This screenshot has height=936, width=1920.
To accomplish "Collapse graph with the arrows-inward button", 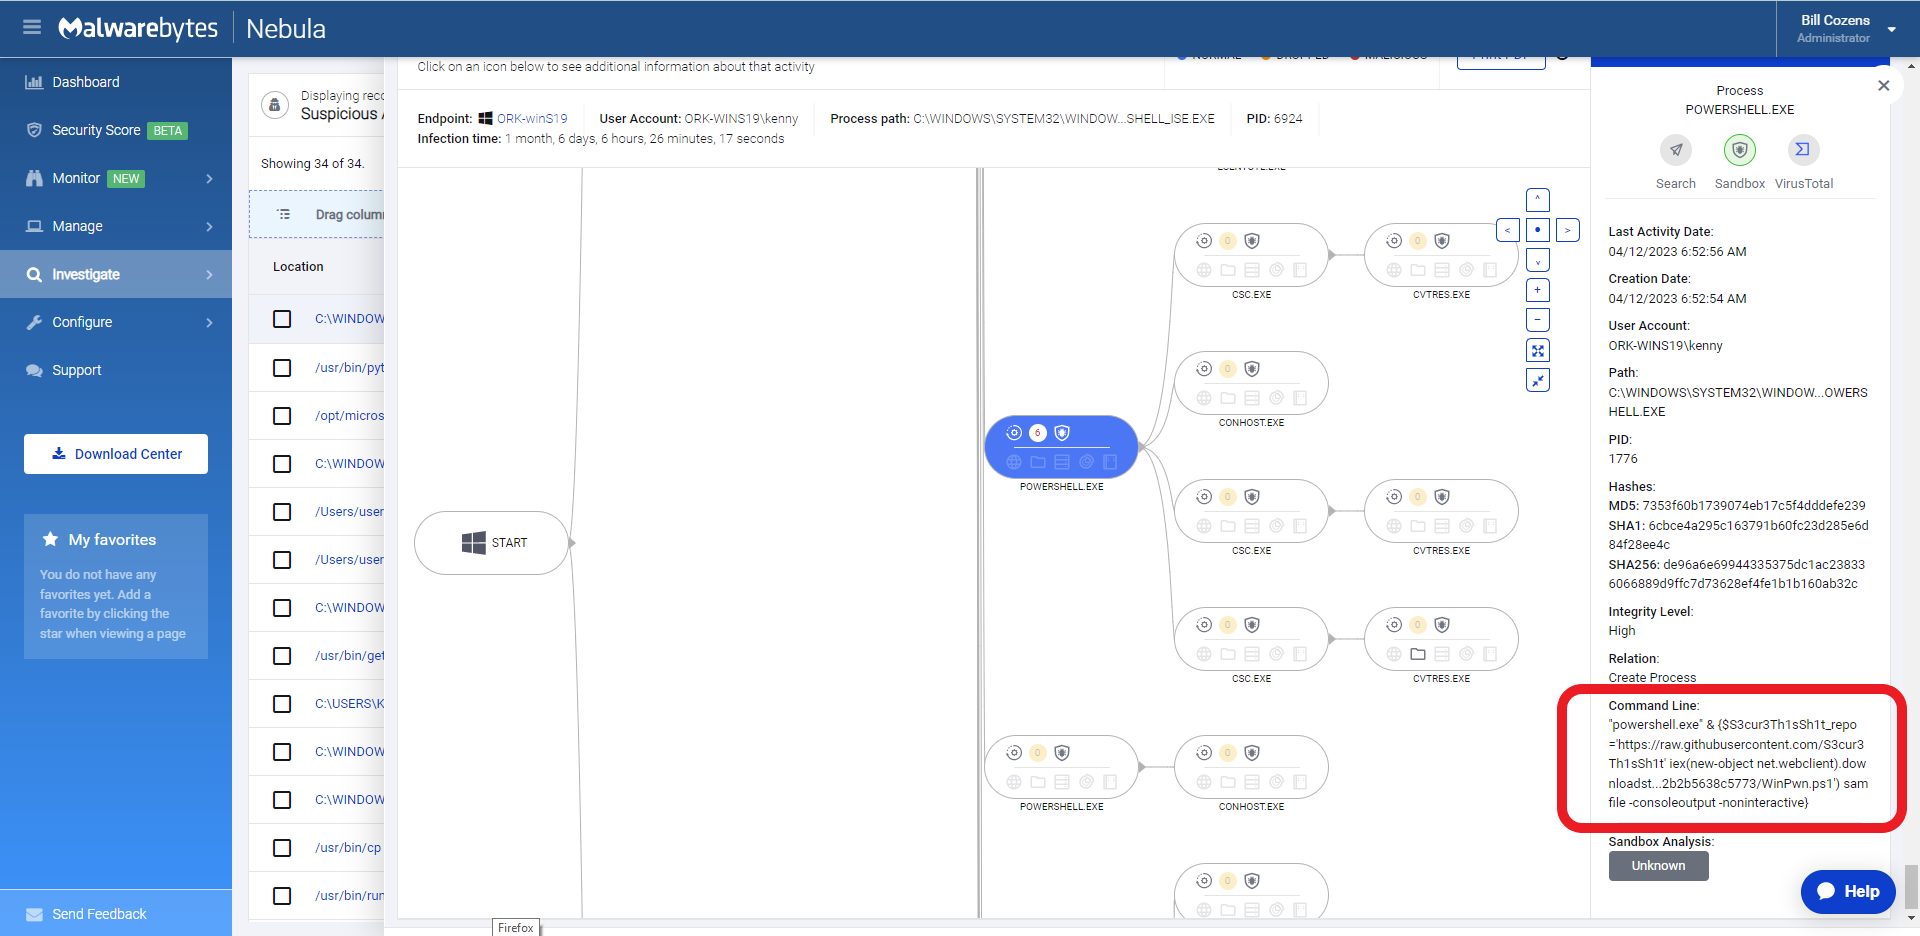I will click(x=1538, y=380).
